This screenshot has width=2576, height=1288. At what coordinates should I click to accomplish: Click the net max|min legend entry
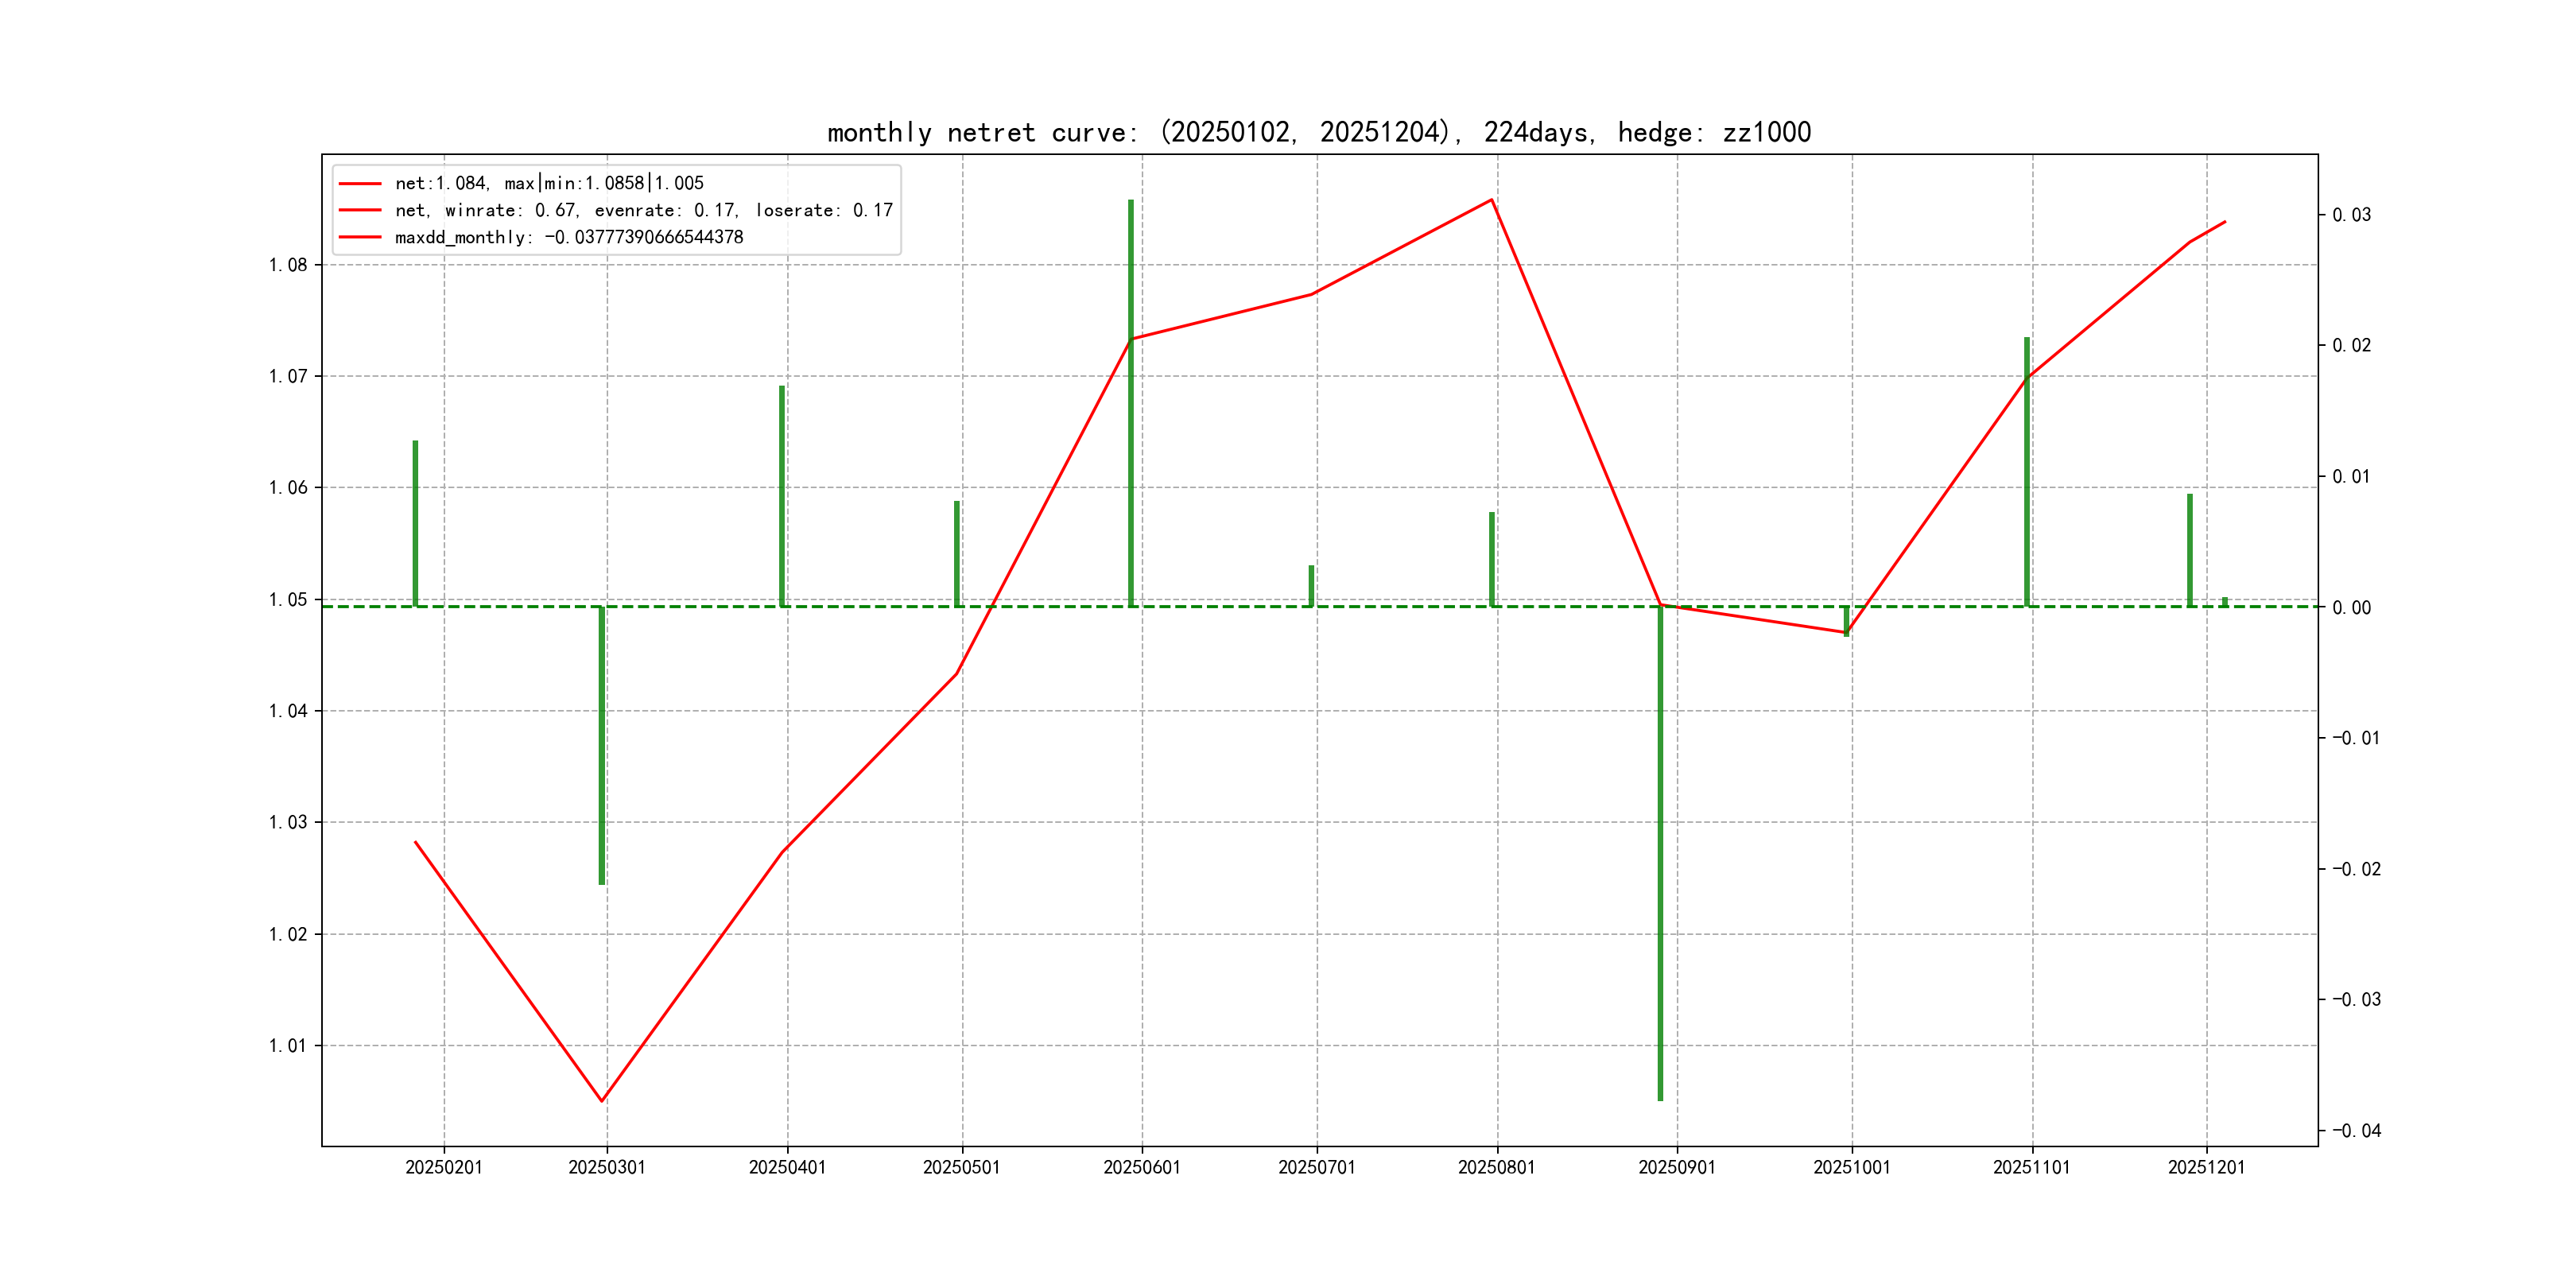pos(549,183)
